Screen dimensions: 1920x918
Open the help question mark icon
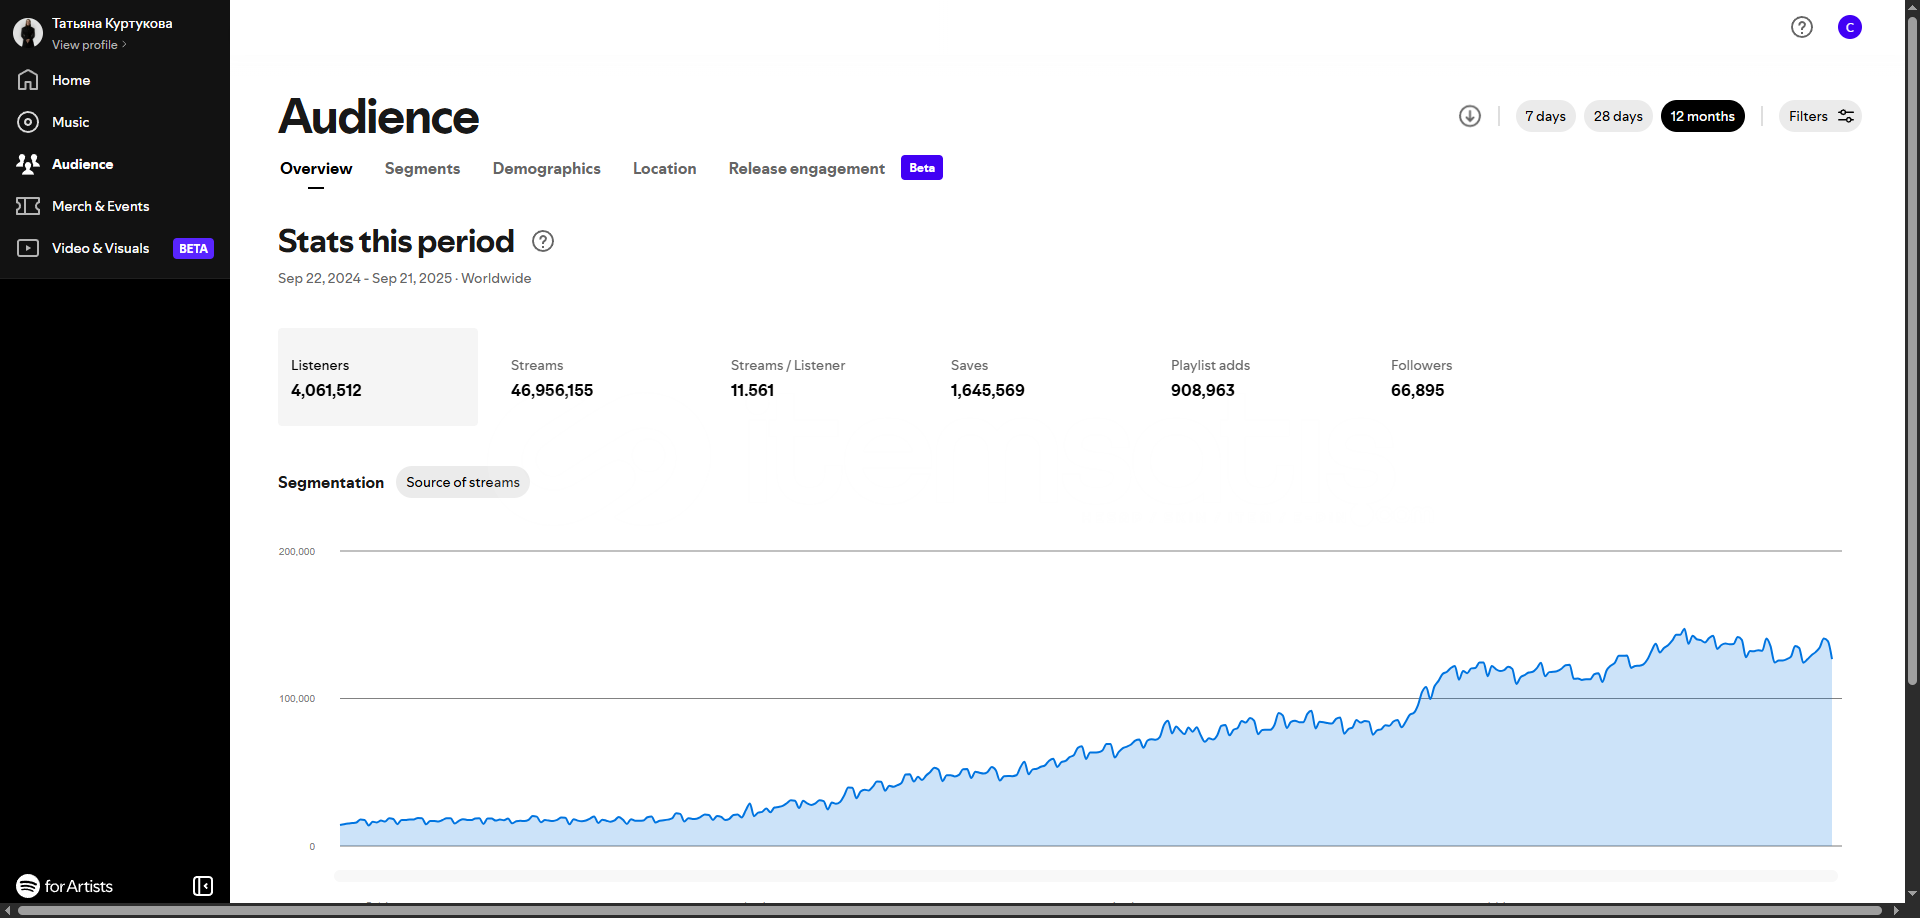1801,27
